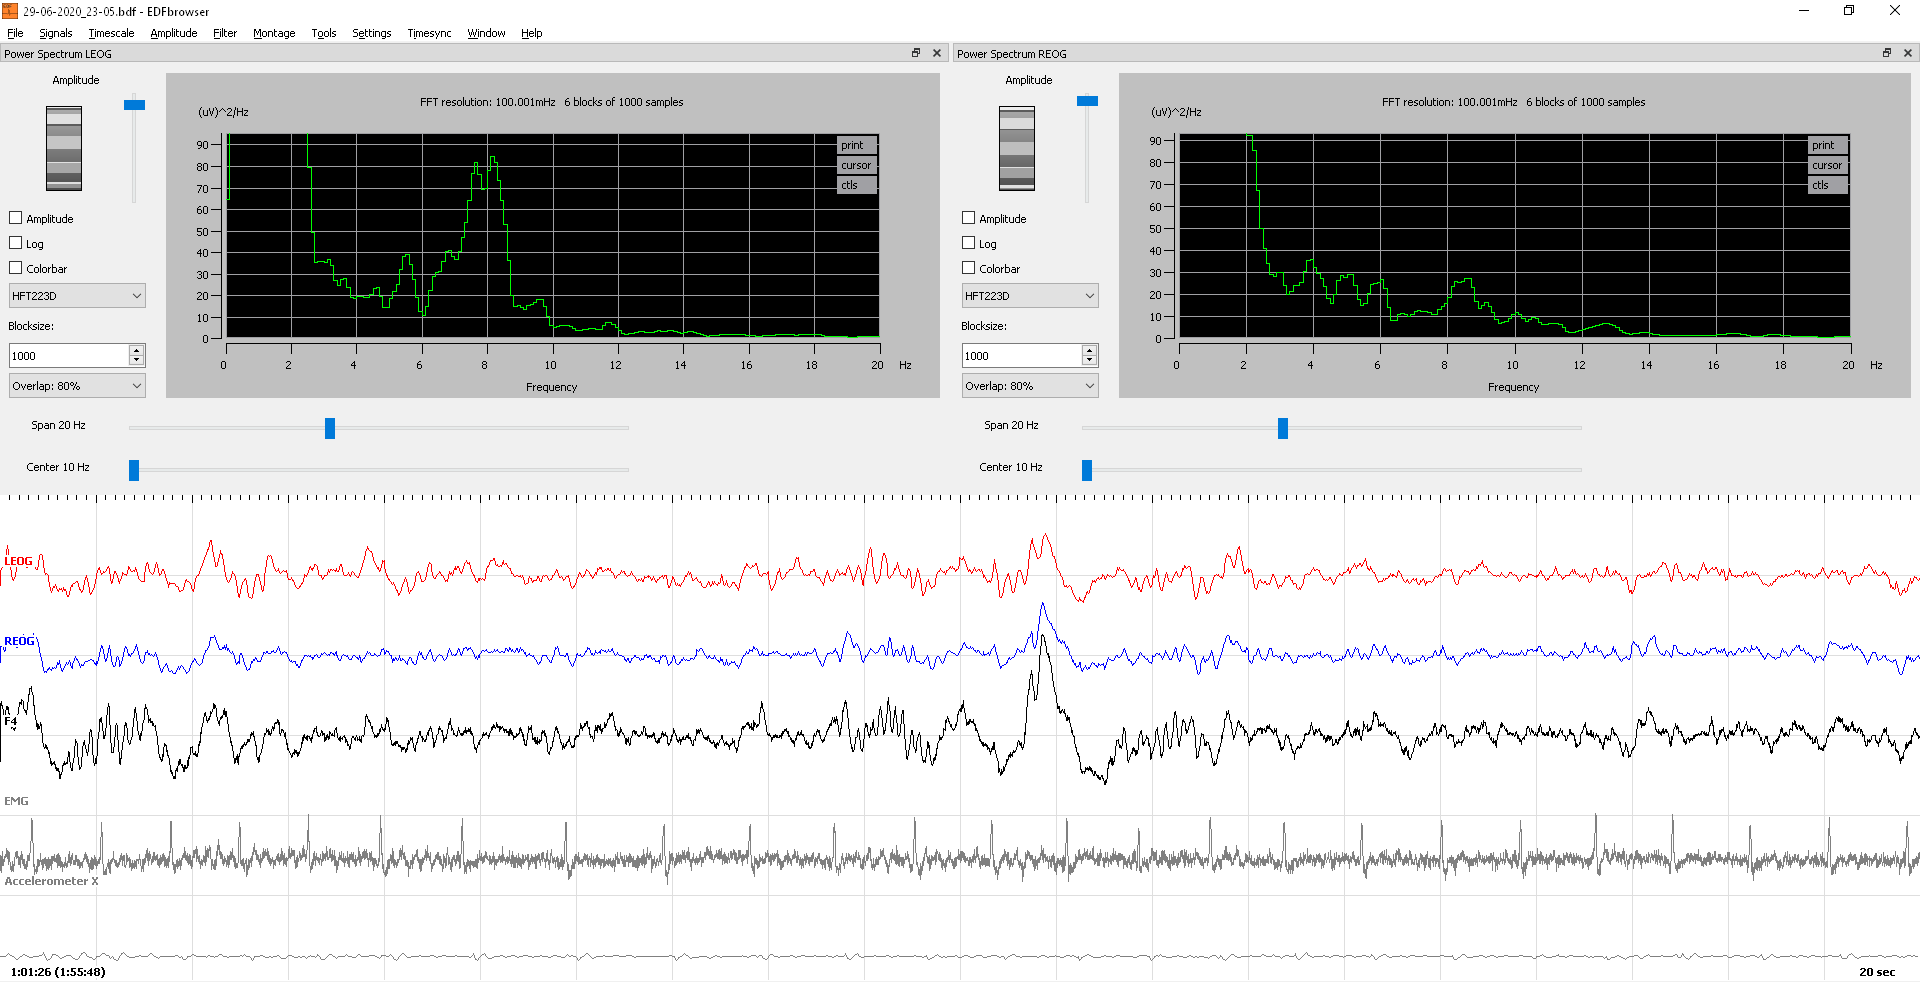Image resolution: width=1920 pixels, height=982 pixels.
Task: Enable Amplitude checkbox in REOG panel
Action: click(969, 218)
